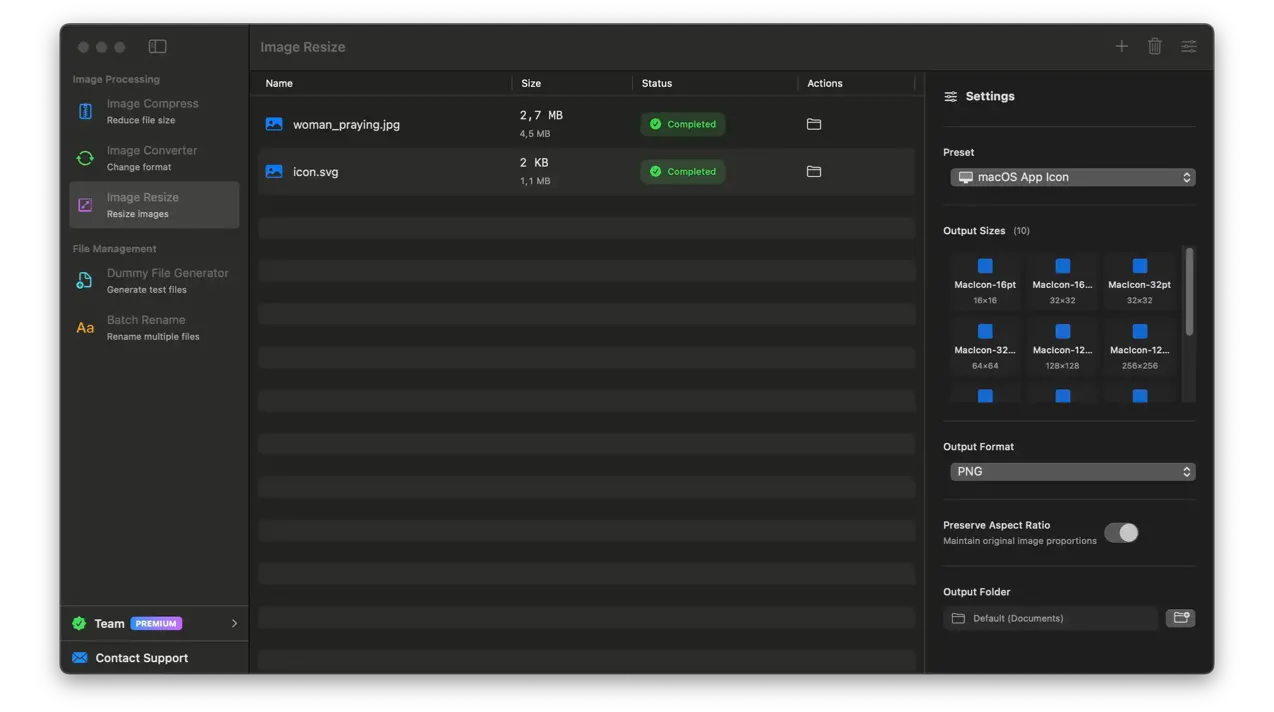
Task: Click the Contact Support envelope icon
Action: click(x=80, y=658)
